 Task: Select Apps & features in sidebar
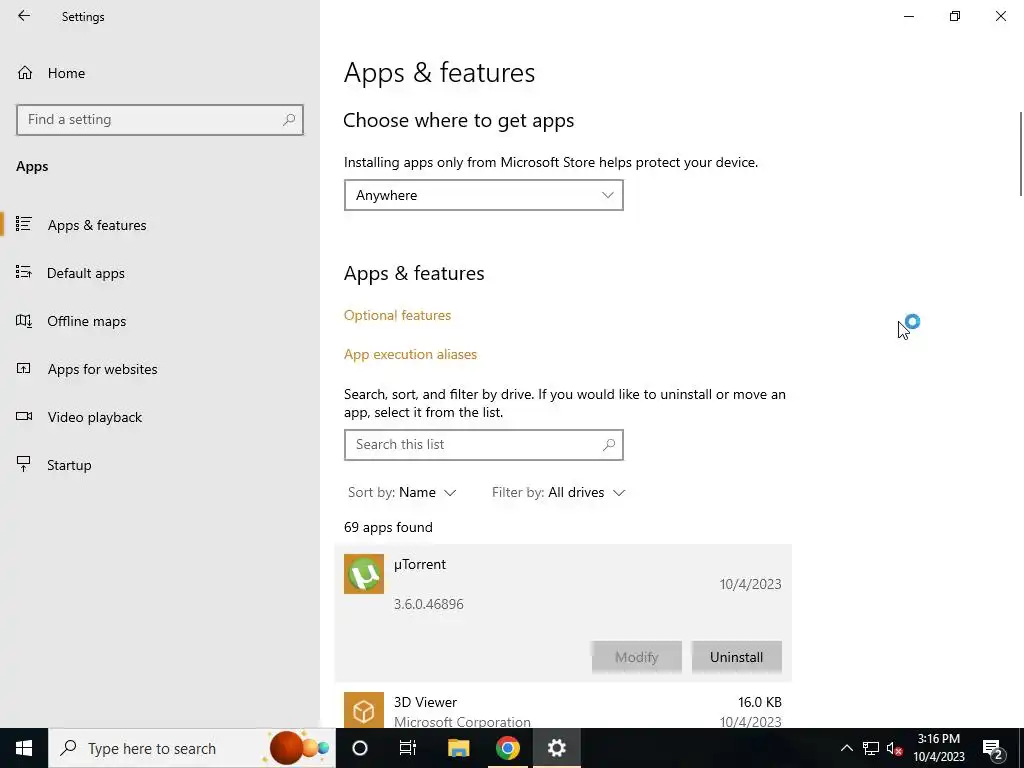(x=97, y=225)
